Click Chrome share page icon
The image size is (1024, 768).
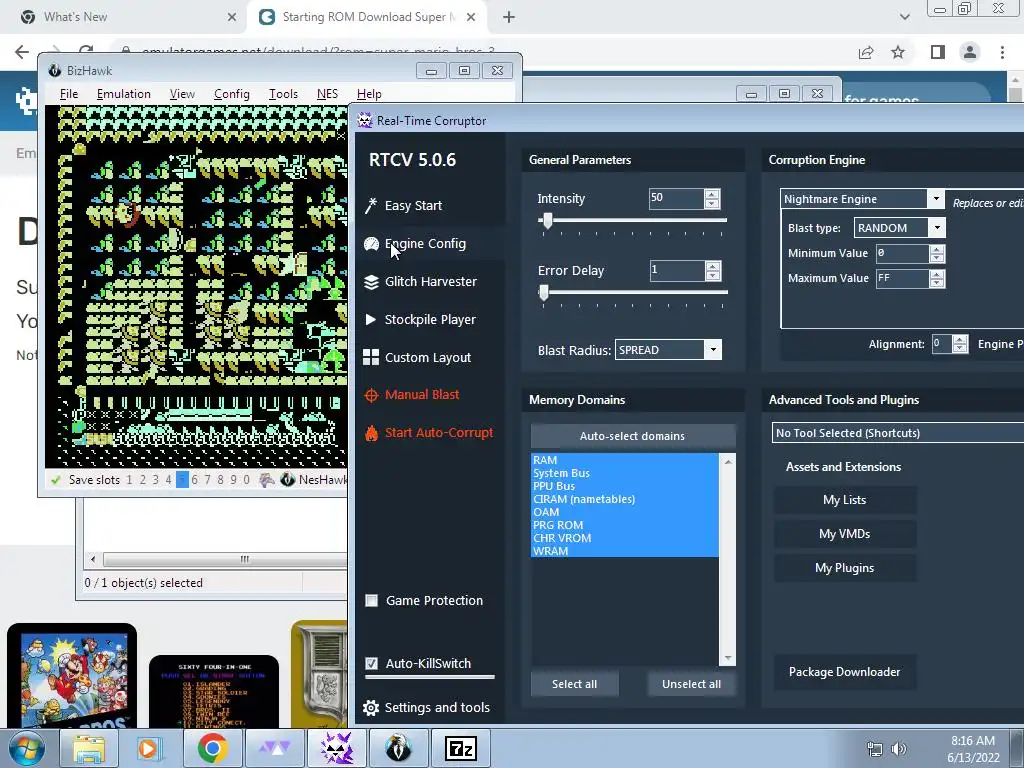pos(866,52)
